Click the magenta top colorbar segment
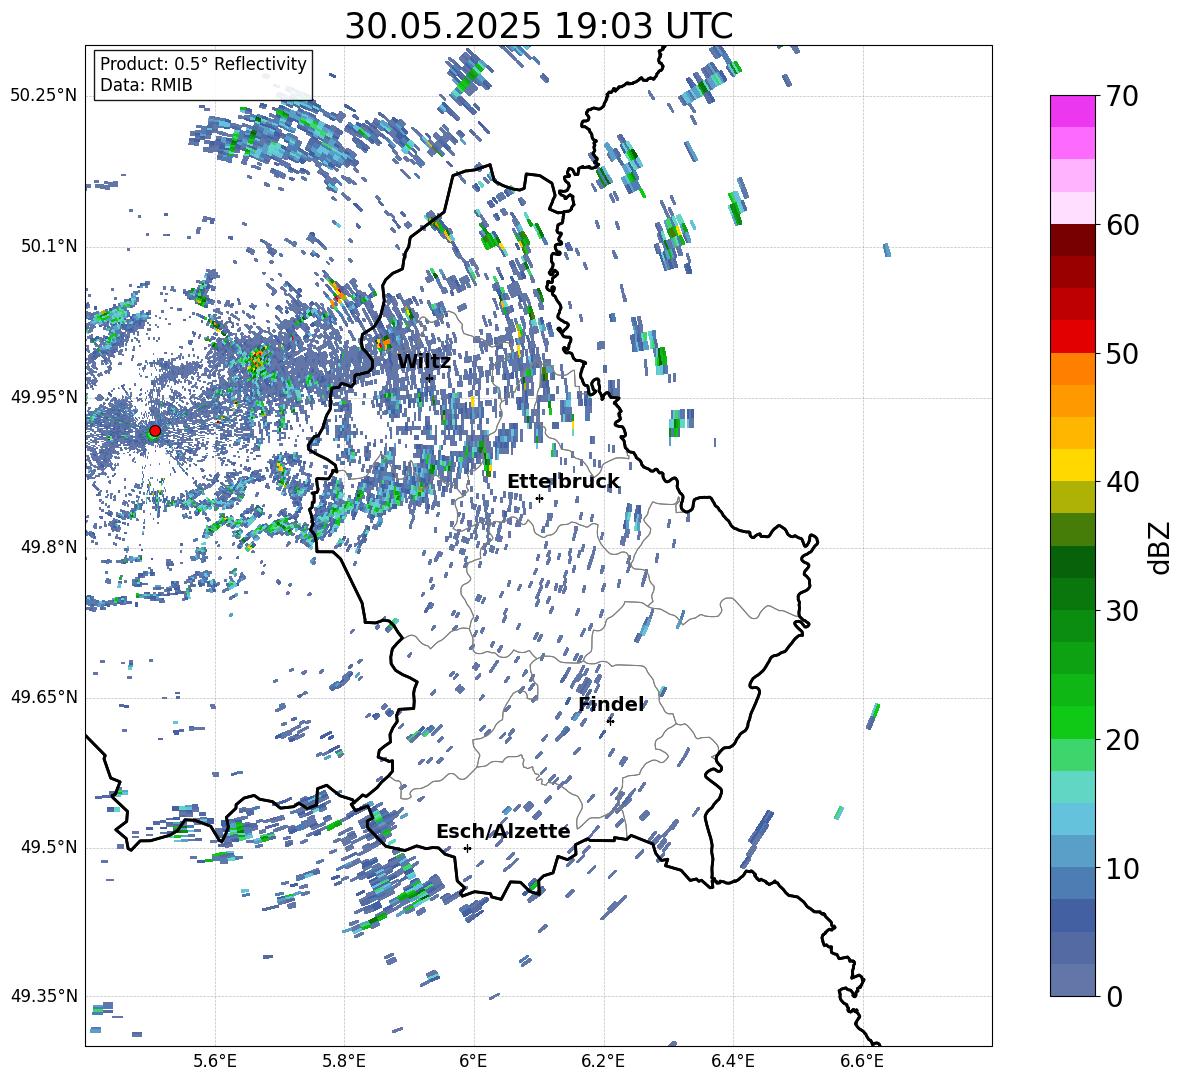 coord(1073,112)
